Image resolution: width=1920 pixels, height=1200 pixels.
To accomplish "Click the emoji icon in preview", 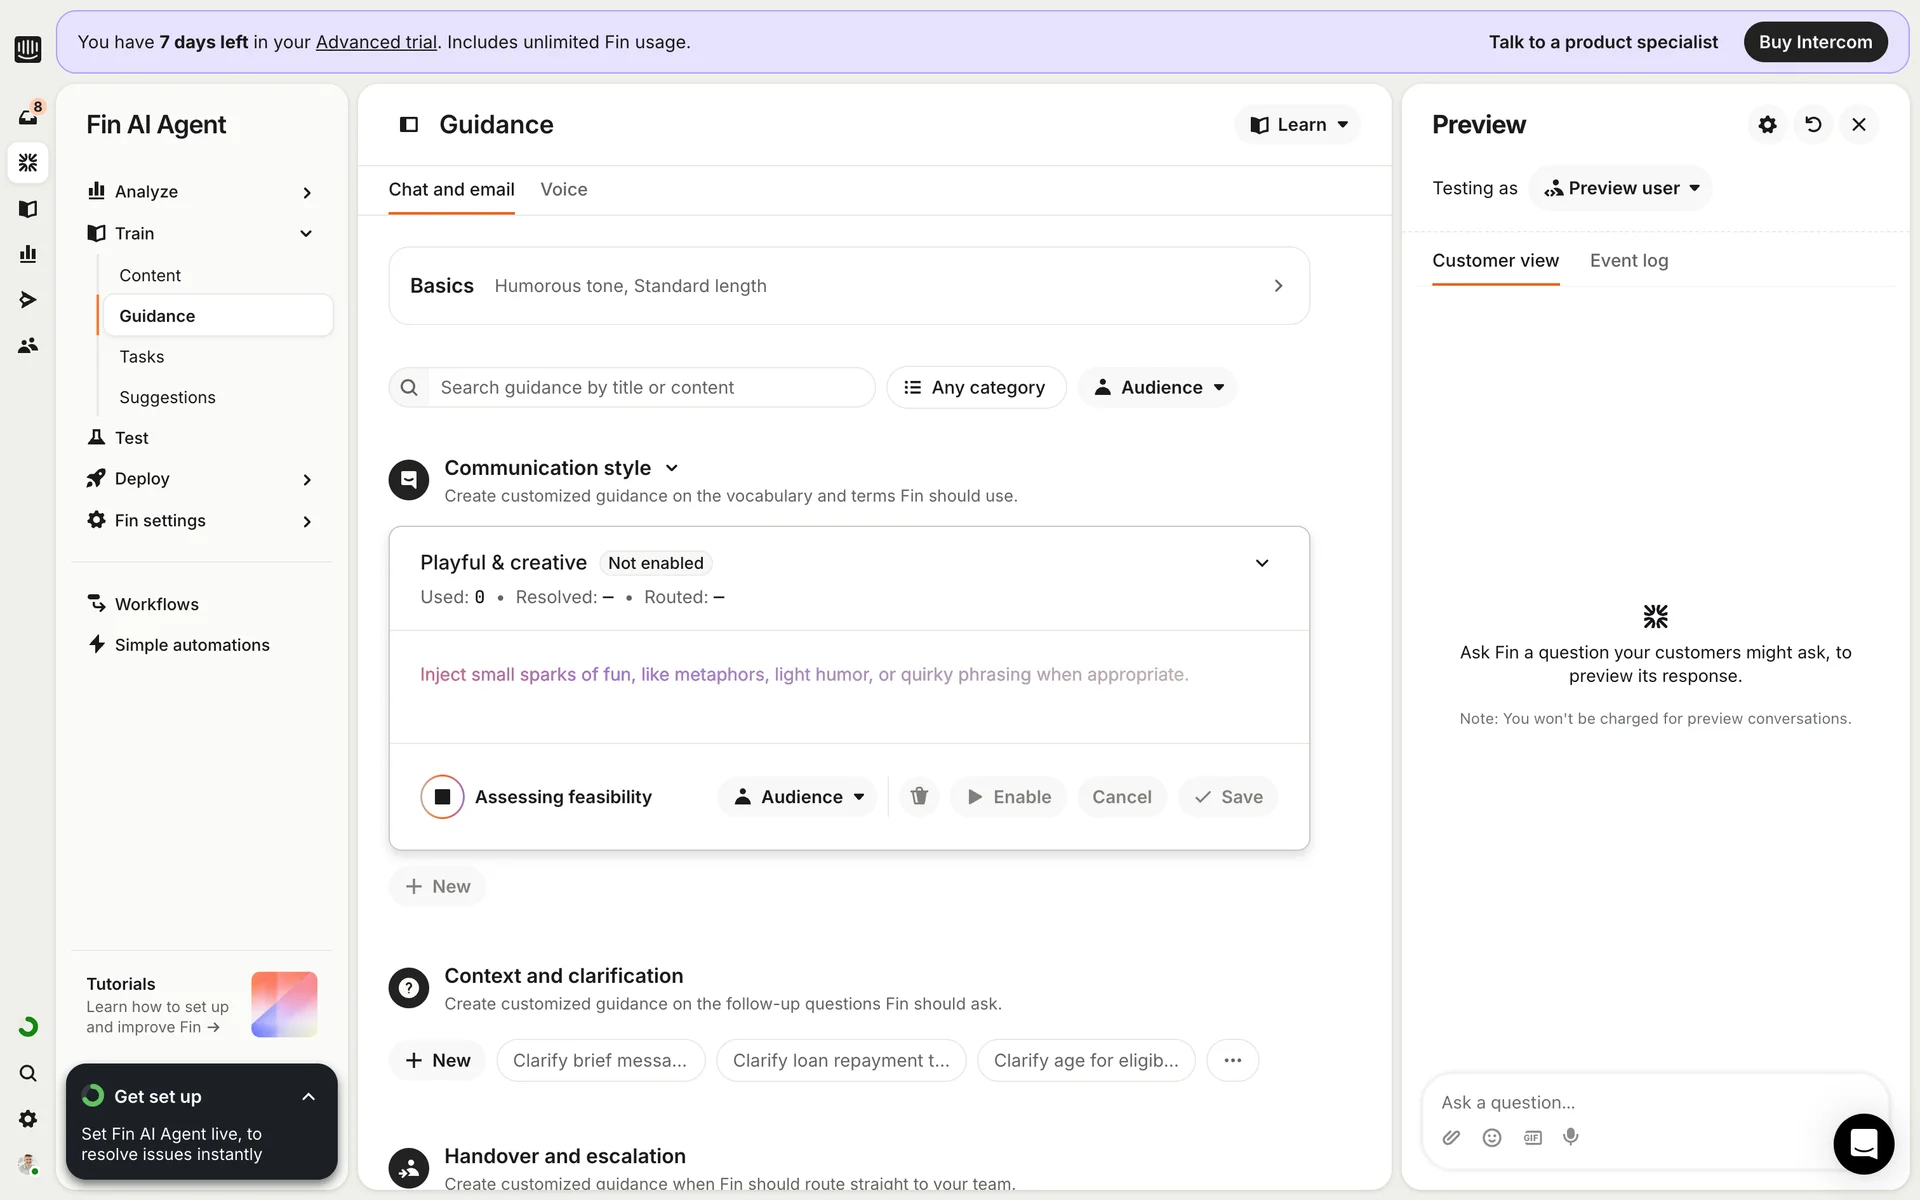I will (x=1492, y=1137).
